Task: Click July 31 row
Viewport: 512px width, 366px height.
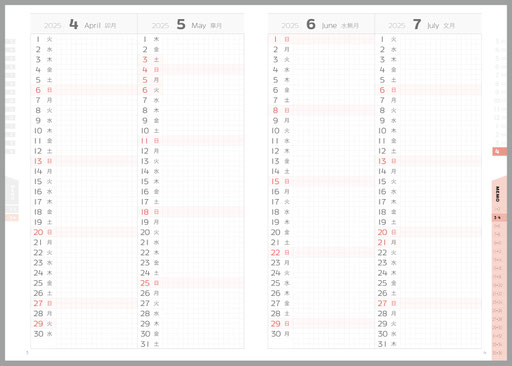Action: pyautogui.click(x=428, y=344)
